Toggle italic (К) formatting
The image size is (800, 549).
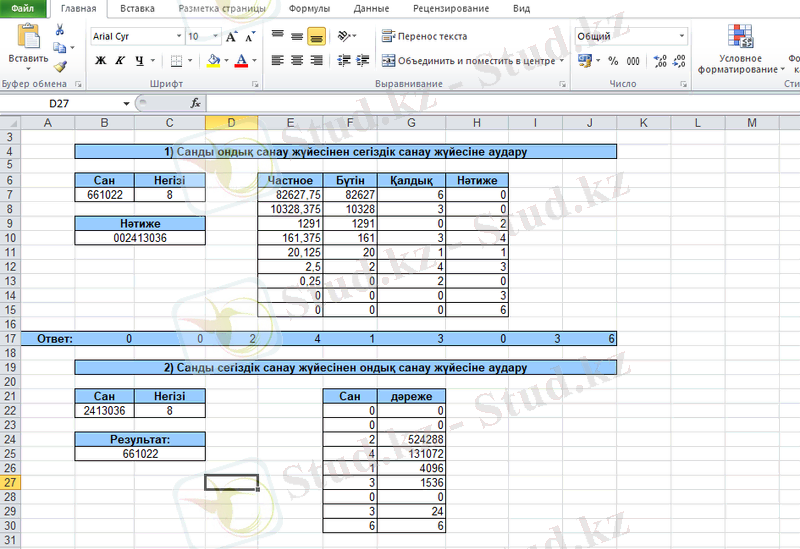tap(120, 61)
